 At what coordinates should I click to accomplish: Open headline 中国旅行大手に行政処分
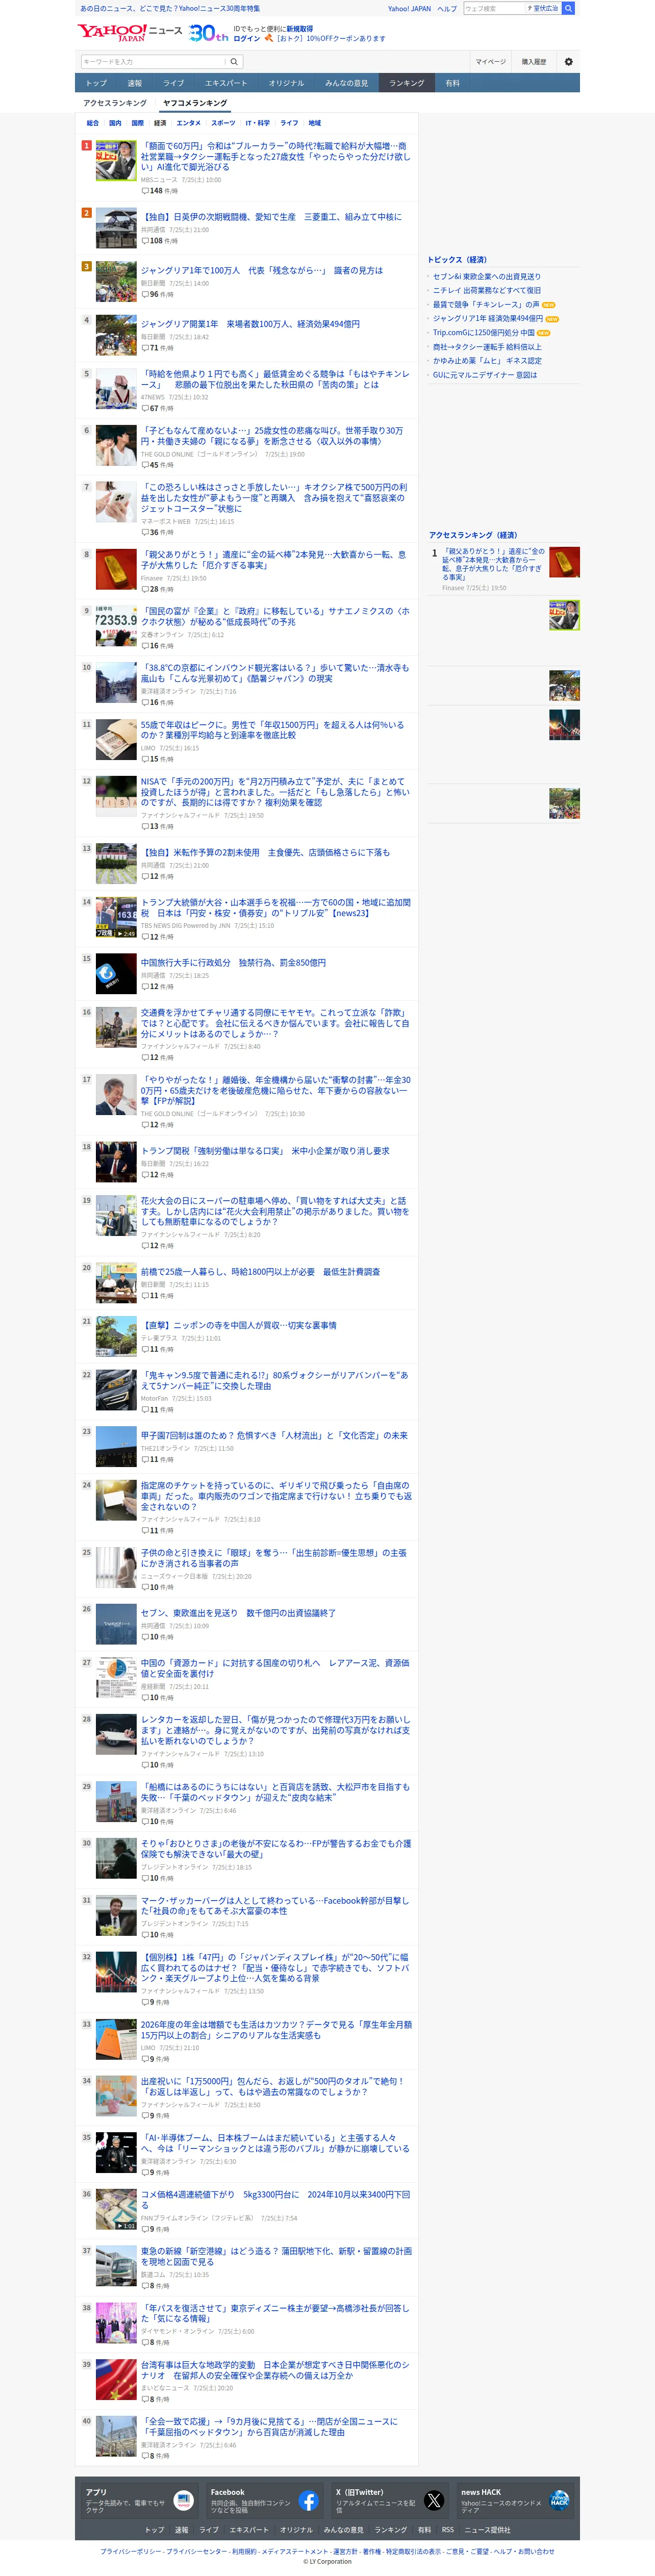233,962
